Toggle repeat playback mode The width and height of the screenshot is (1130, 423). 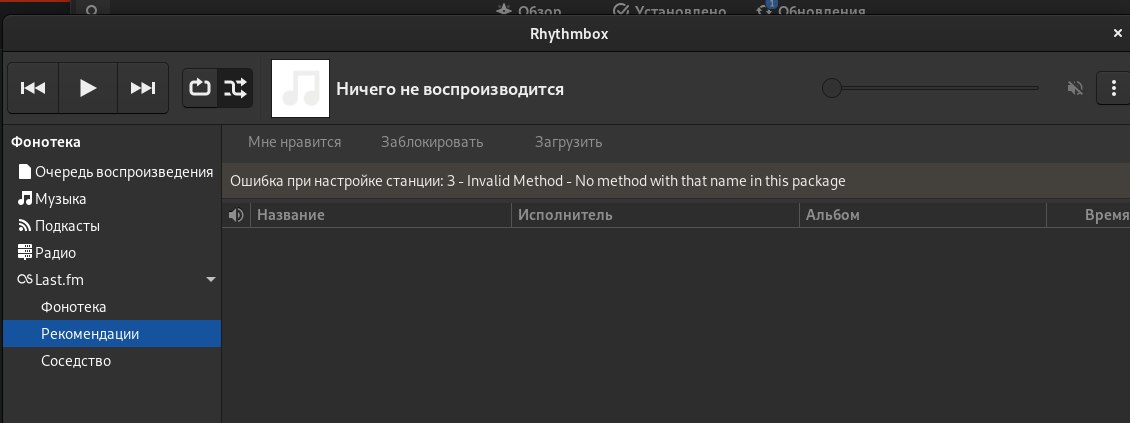point(200,88)
